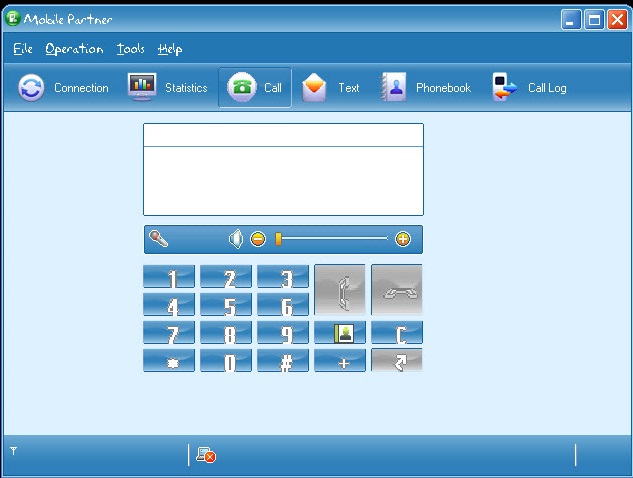Open the Statistics chart icon
The image size is (633, 478).
point(142,87)
